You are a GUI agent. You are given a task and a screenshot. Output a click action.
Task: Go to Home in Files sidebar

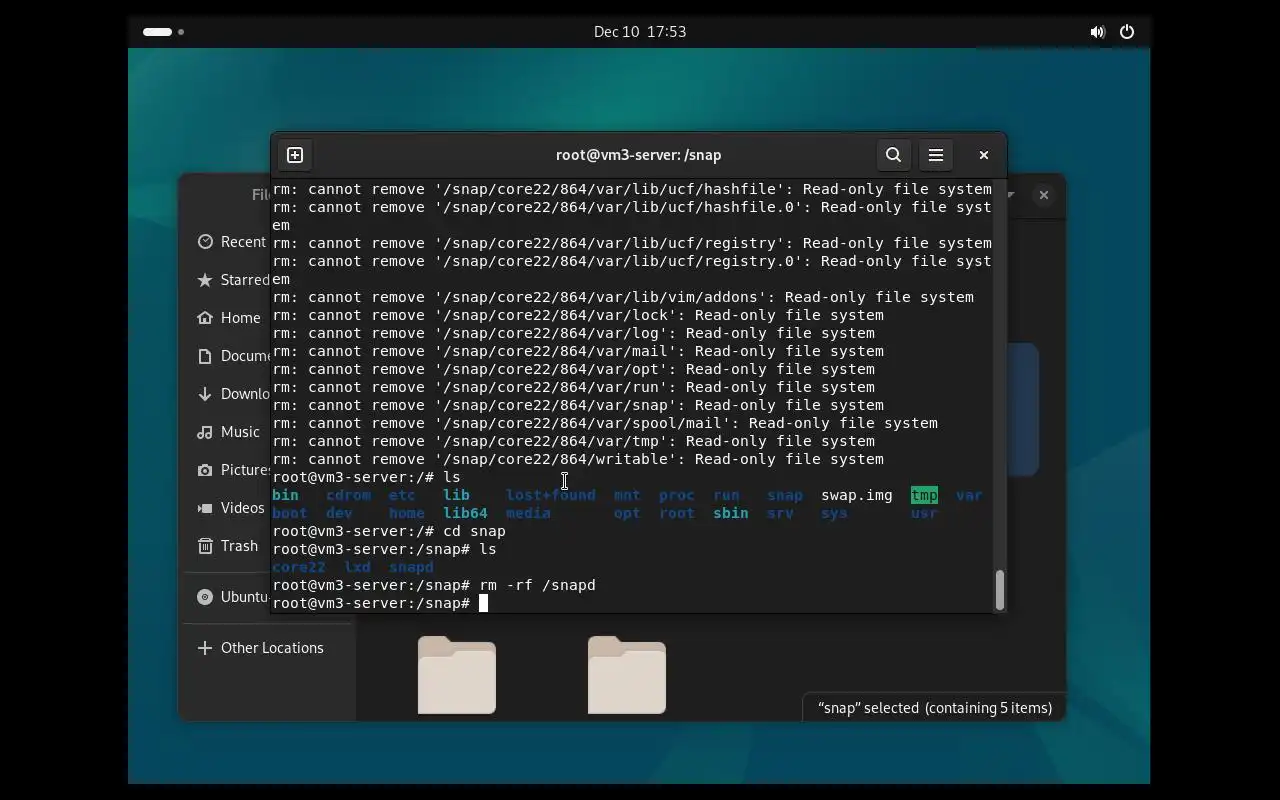(240, 317)
